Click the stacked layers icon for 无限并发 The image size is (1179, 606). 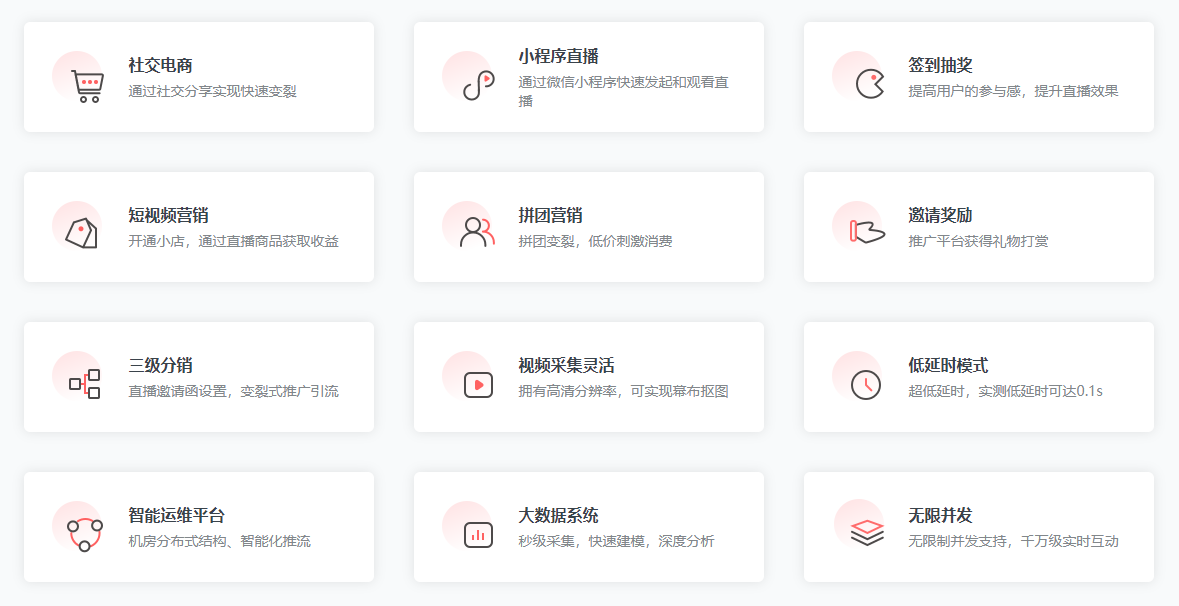(867, 533)
